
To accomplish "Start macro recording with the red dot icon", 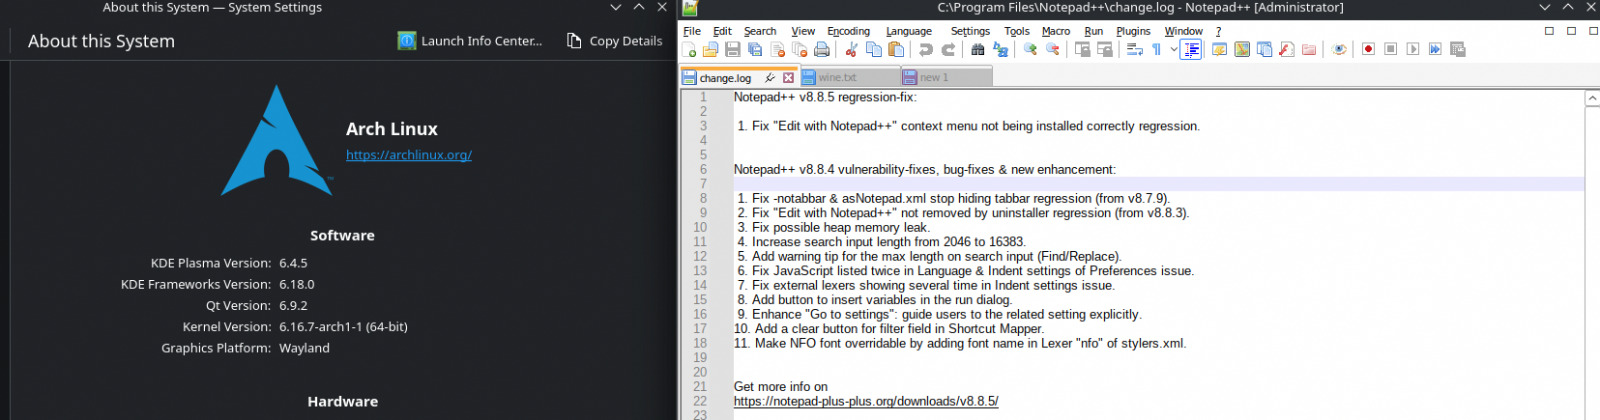I will pyautogui.click(x=1368, y=49).
